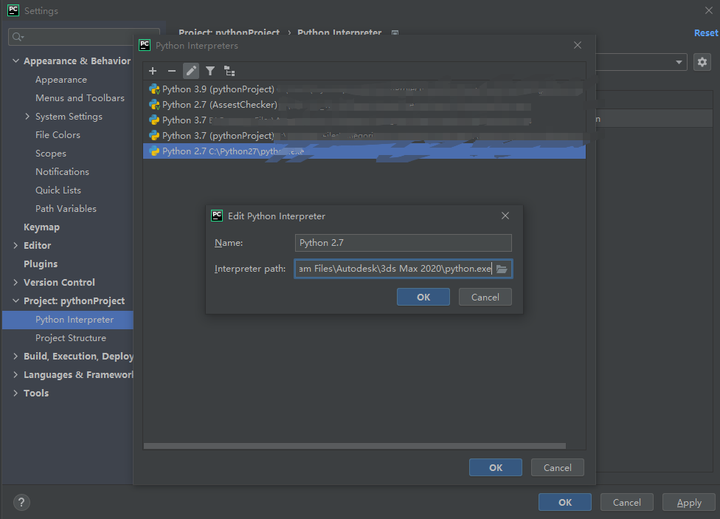This screenshot has height=519, width=720.
Task: Browse for interpreter path using folder icon
Action: (502, 269)
